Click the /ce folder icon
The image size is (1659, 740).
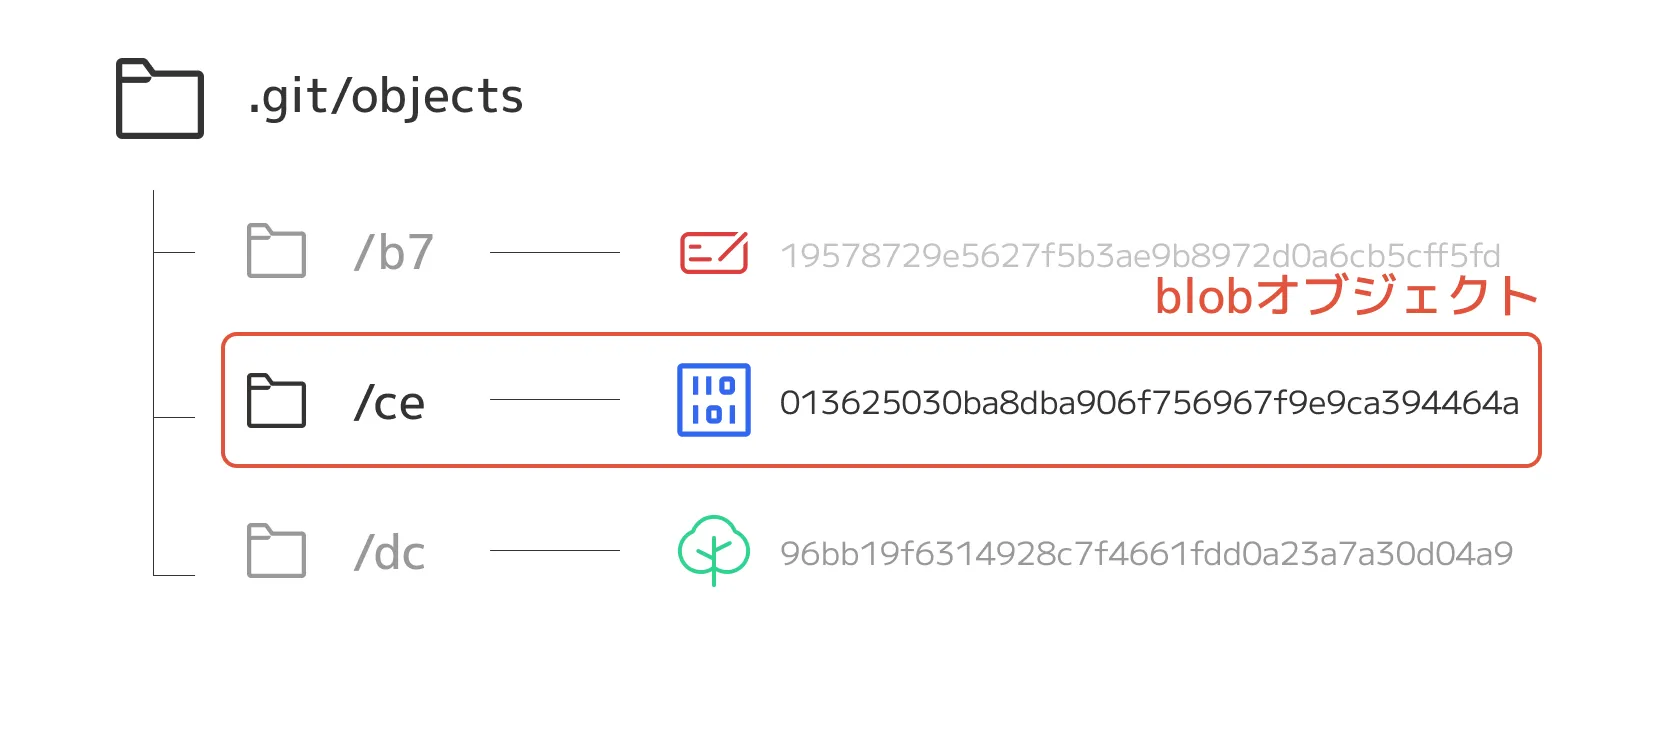coord(276,400)
